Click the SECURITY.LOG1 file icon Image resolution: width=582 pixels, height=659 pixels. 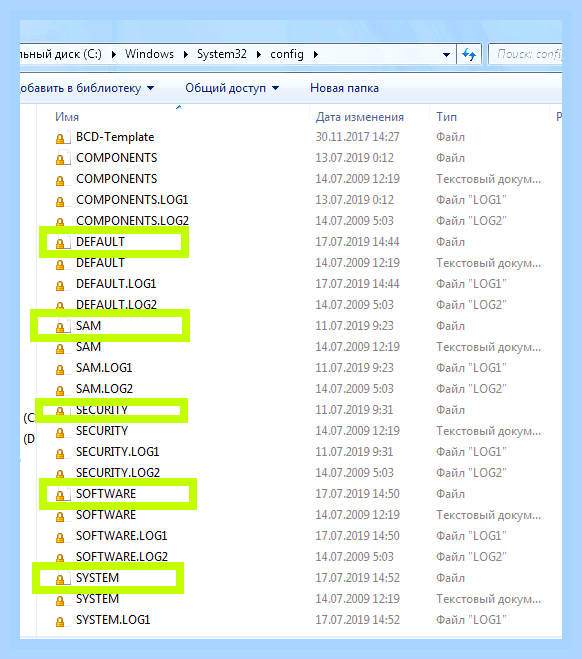[x=61, y=453]
